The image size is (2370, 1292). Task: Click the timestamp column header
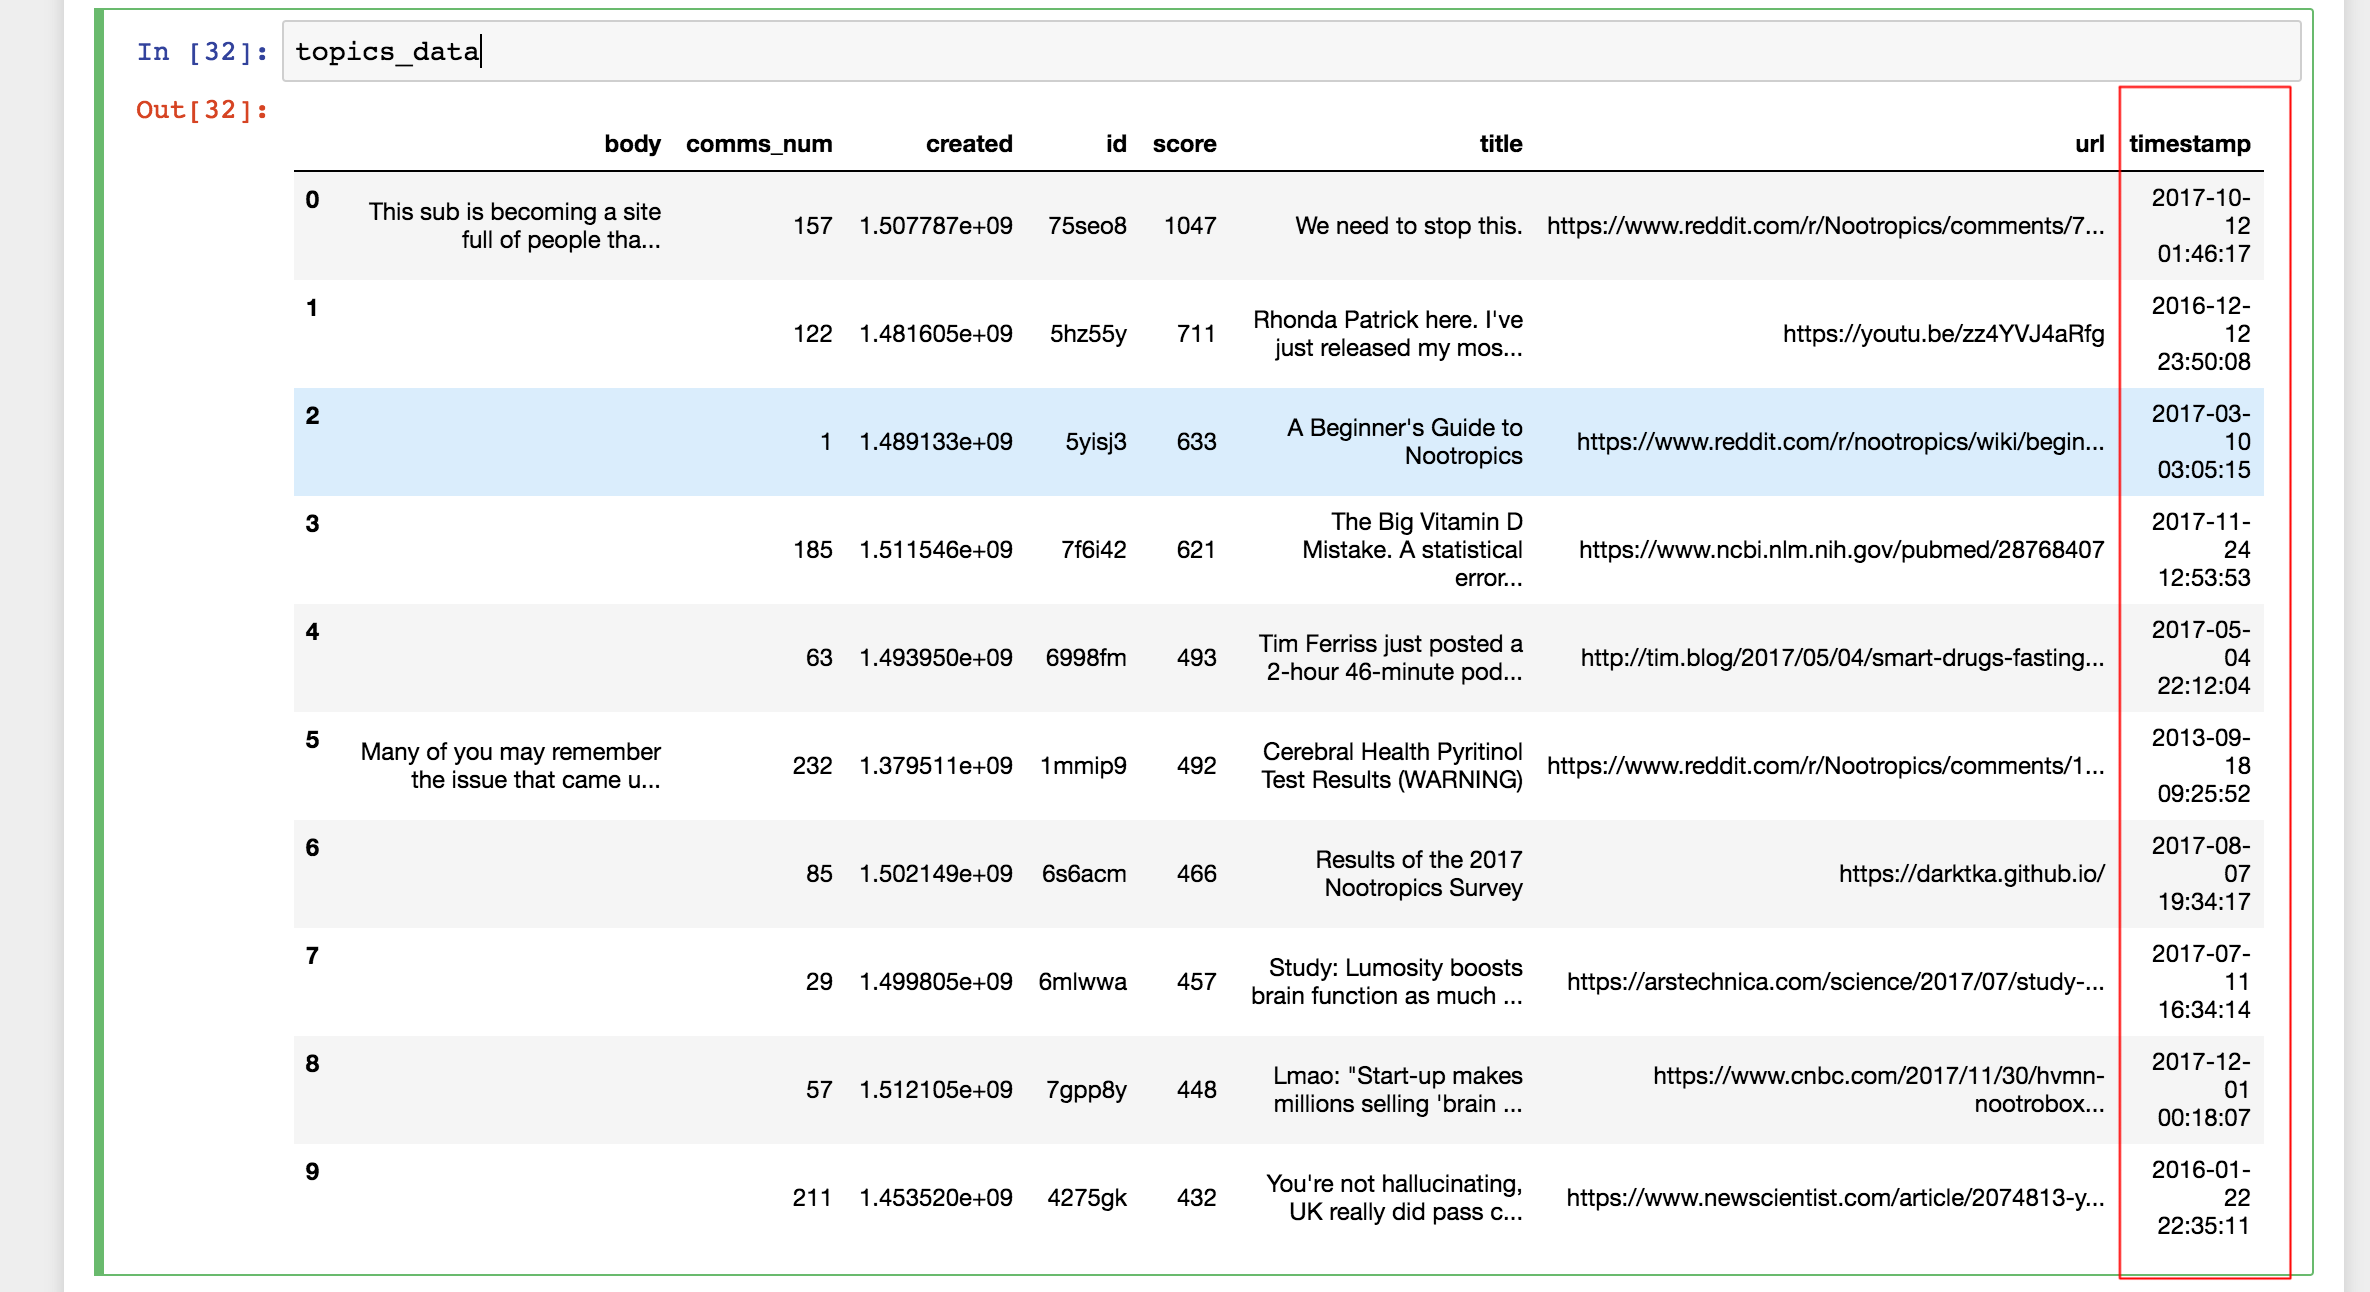click(x=2192, y=144)
